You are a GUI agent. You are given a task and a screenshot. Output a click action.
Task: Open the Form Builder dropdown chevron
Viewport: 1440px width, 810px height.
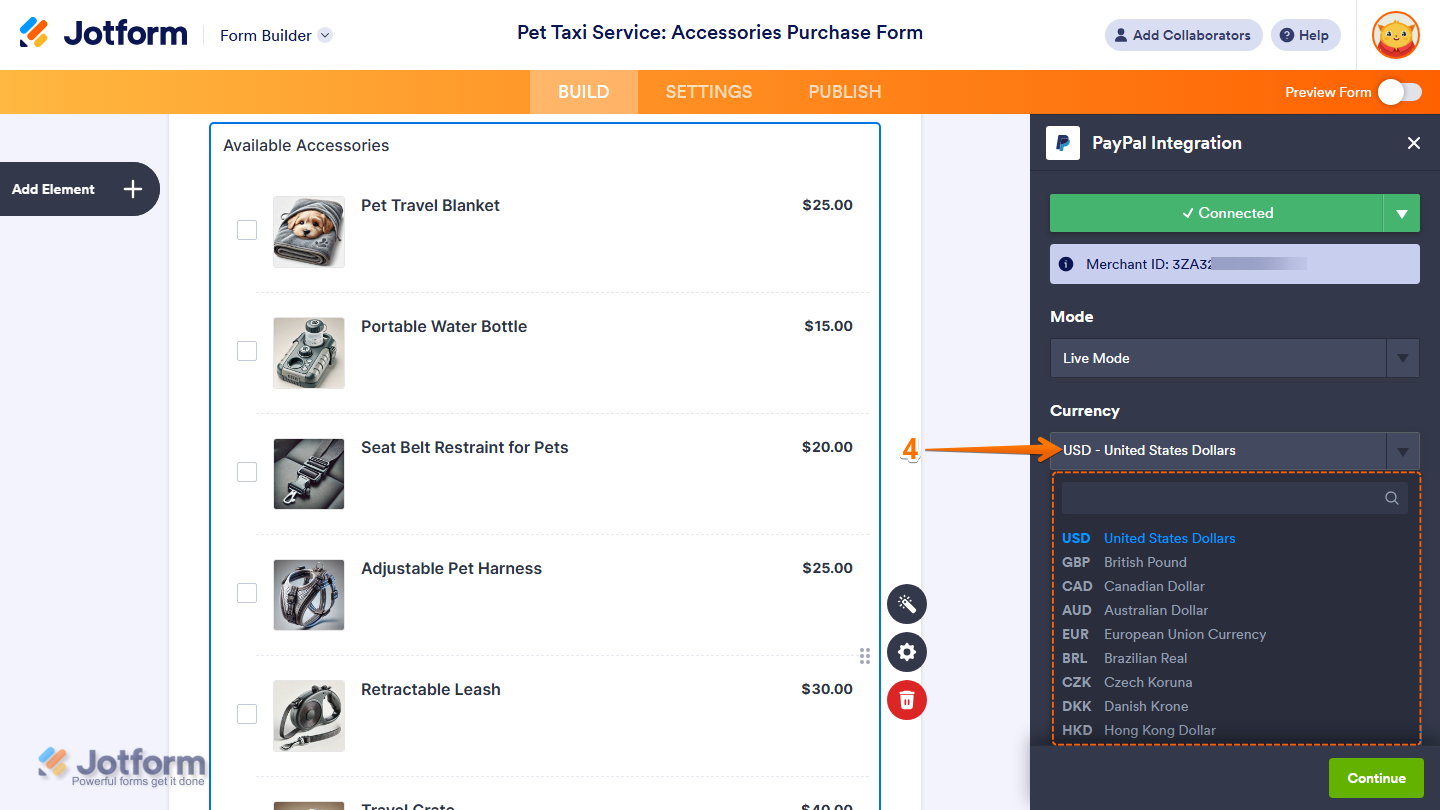tap(325, 35)
